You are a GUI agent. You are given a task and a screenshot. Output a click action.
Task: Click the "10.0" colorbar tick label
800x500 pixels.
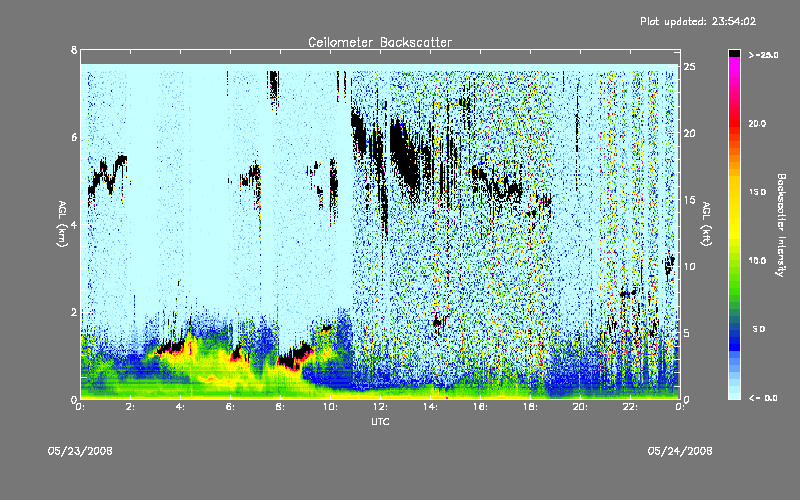tap(757, 260)
